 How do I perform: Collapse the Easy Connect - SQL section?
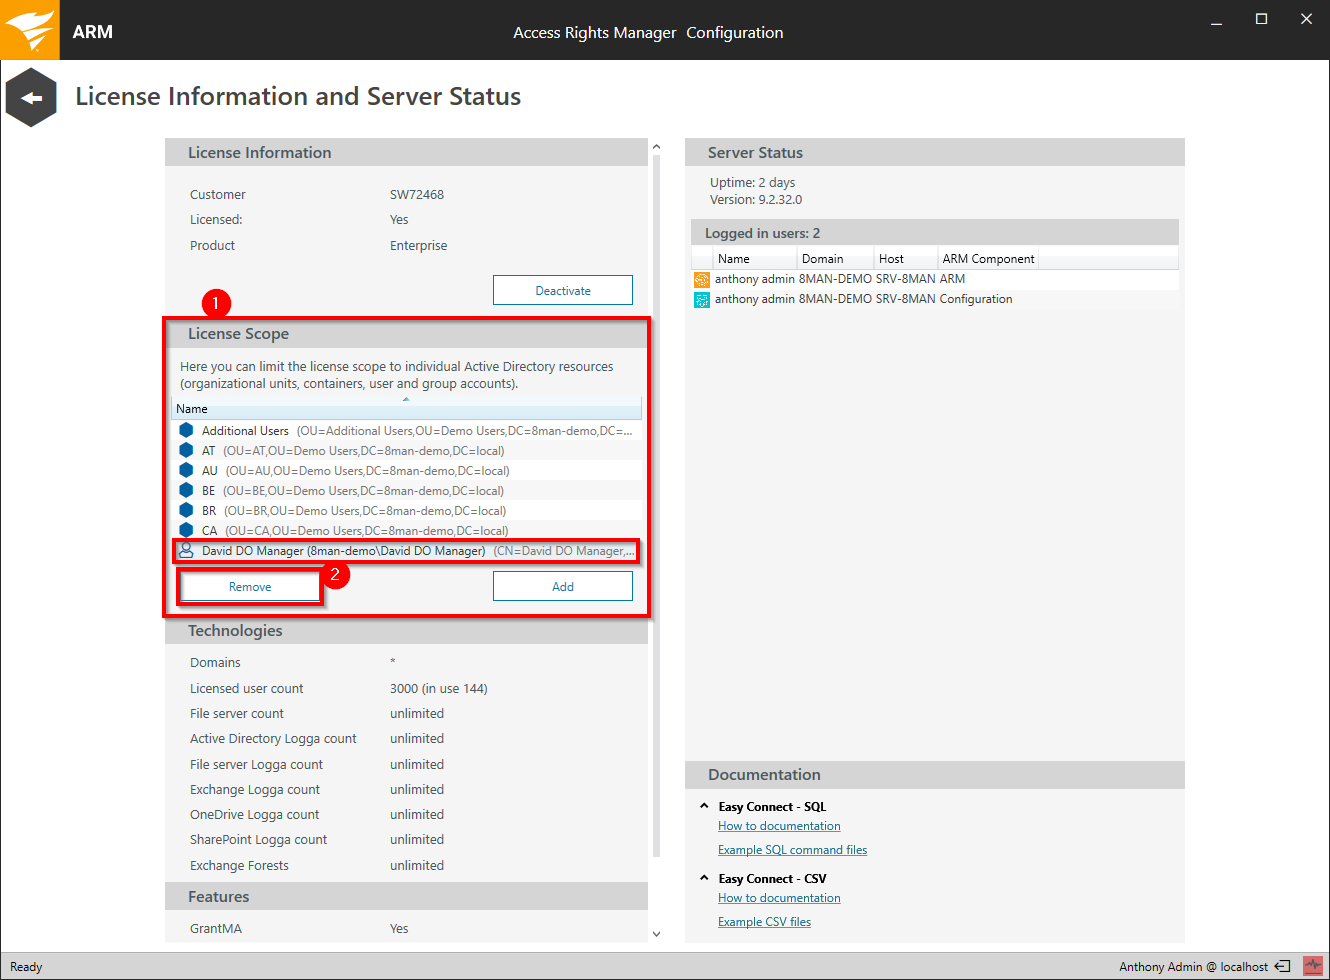pyautogui.click(x=704, y=806)
